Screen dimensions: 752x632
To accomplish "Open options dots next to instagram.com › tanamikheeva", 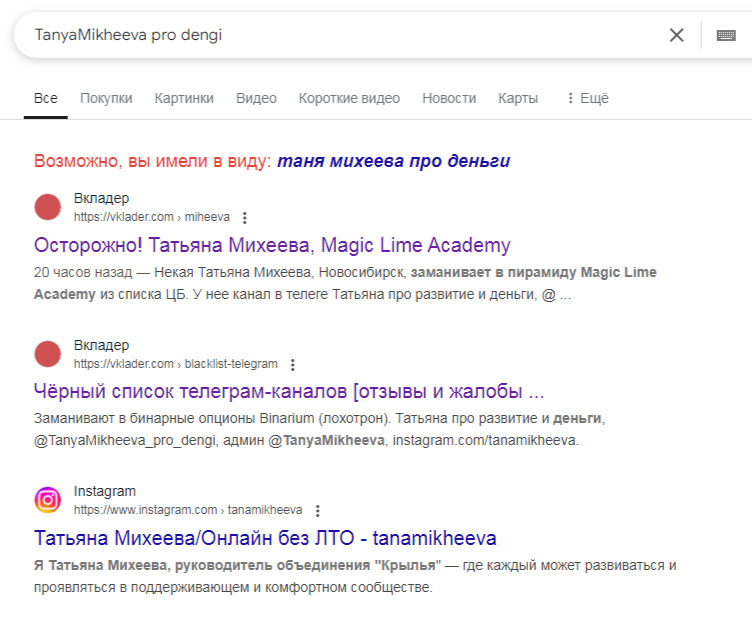I will pyautogui.click(x=317, y=511).
